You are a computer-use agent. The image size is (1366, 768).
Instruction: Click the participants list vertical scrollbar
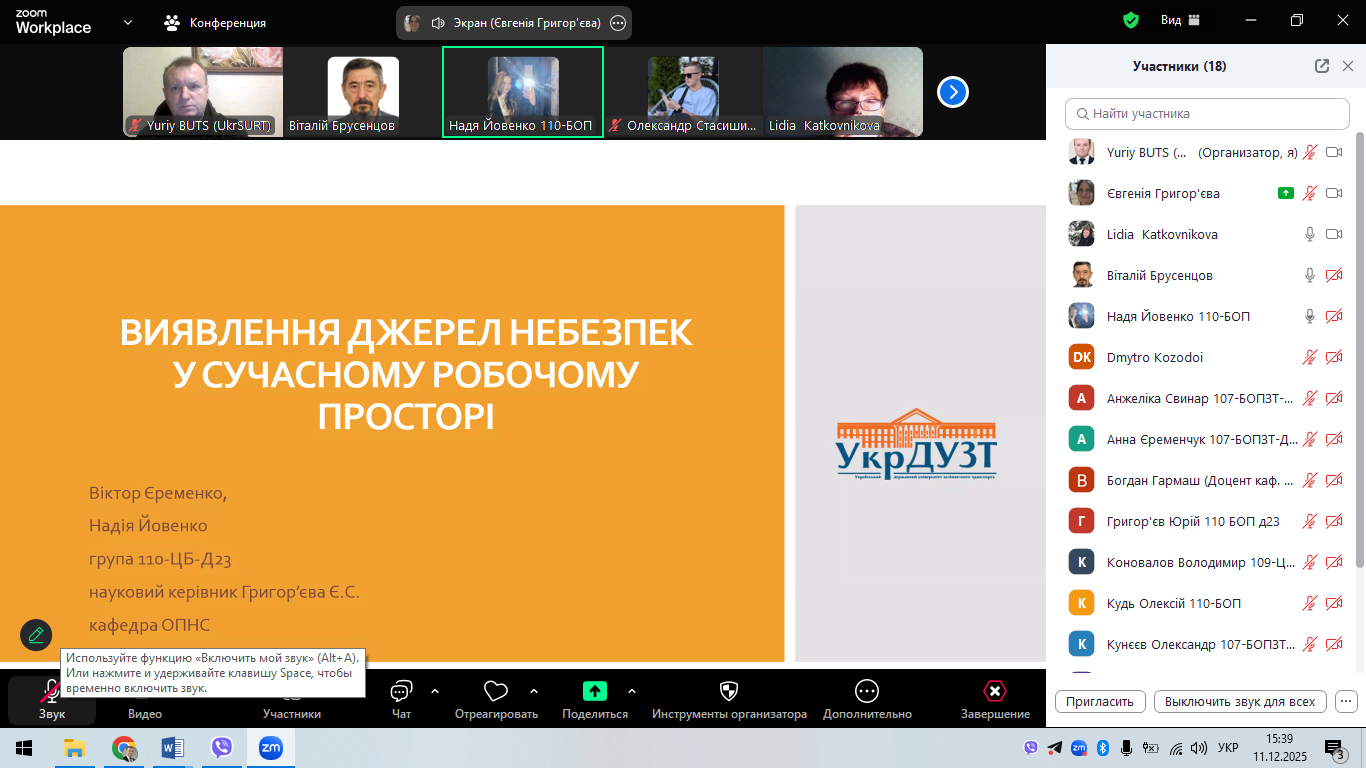point(1359,340)
